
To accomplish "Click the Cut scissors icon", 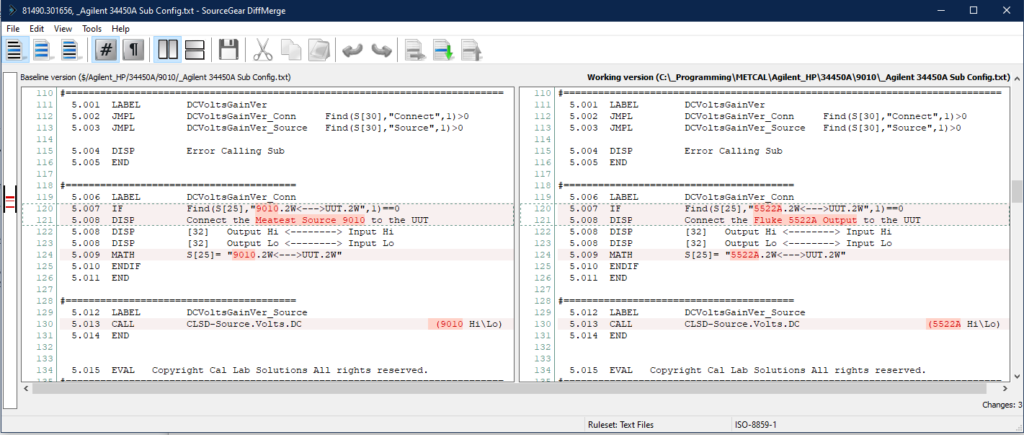I will click(x=263, y=50).
